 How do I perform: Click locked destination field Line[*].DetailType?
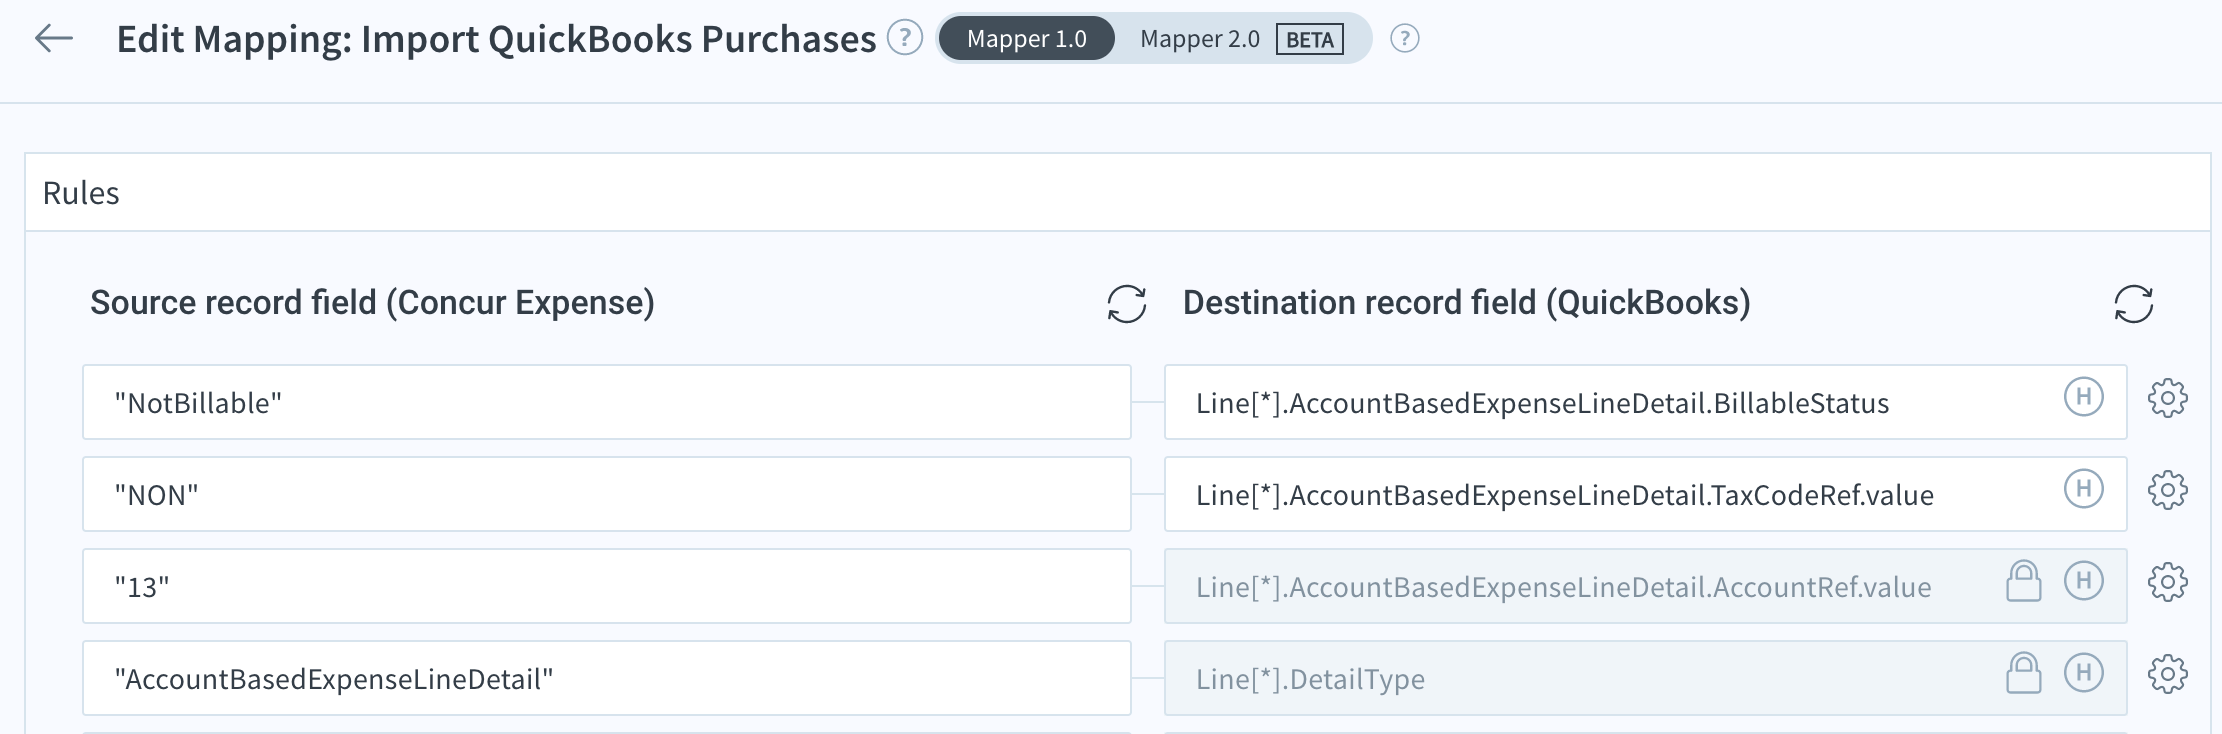pos(1646,678)
